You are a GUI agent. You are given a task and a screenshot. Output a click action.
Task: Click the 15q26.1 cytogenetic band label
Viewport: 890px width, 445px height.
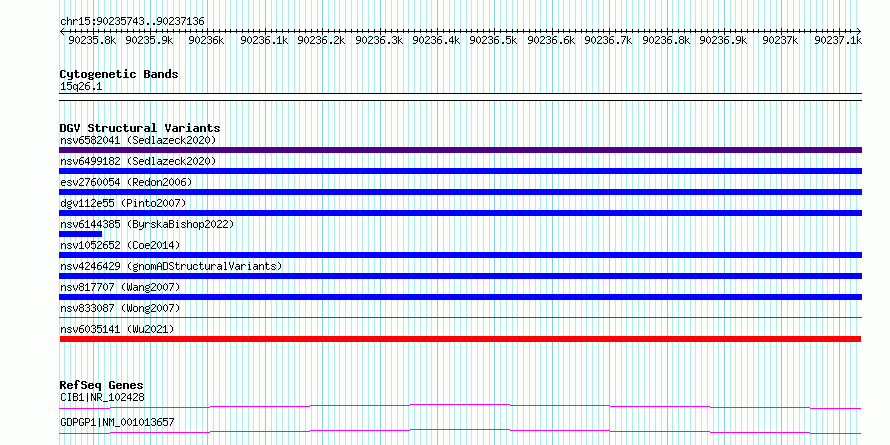click(81, 87)
